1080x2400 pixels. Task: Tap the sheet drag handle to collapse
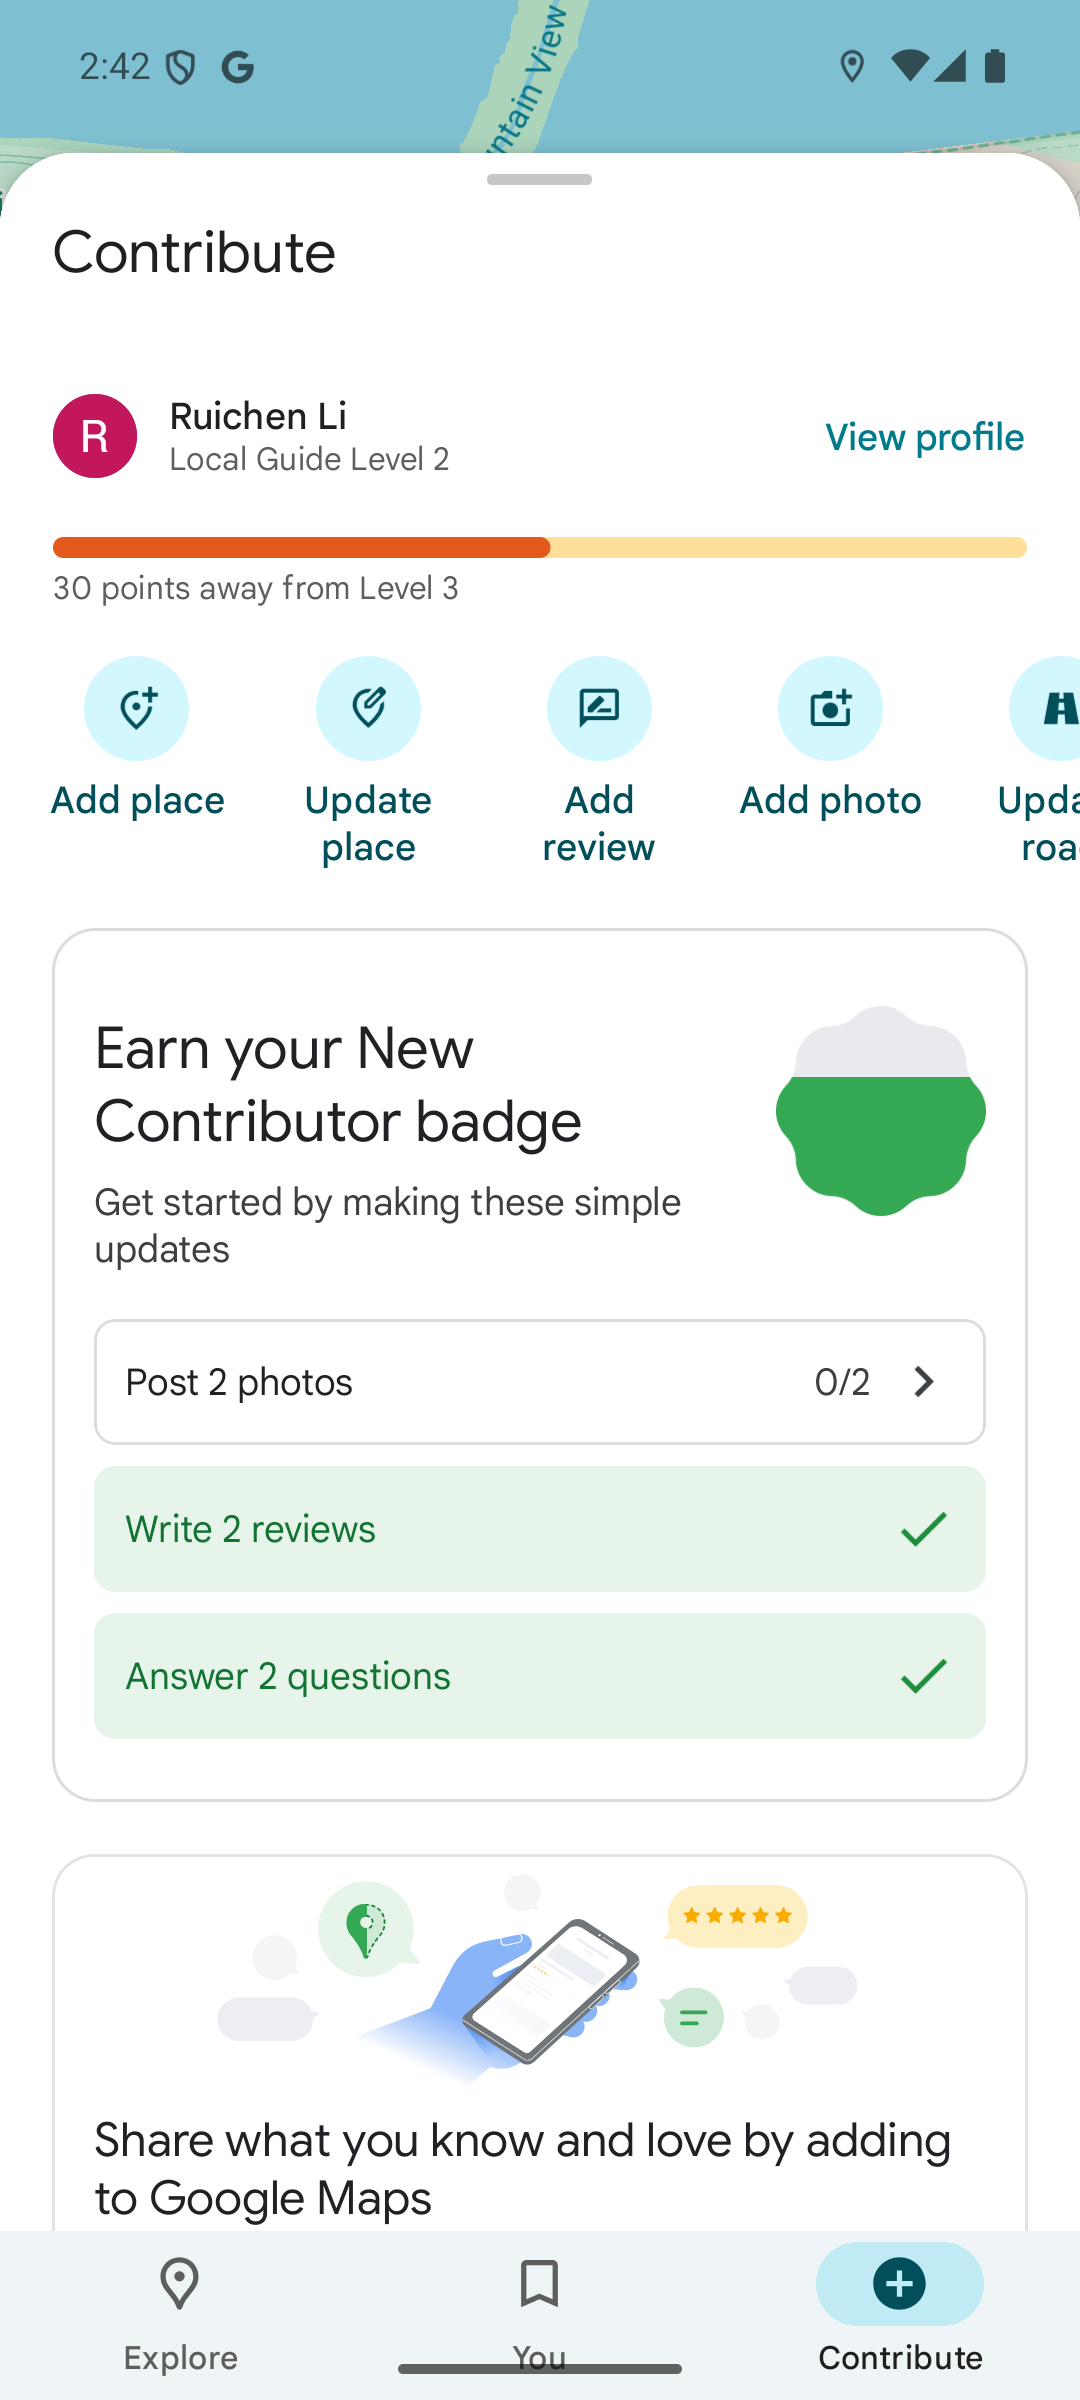pyautogui.click(x=540, y=180)
